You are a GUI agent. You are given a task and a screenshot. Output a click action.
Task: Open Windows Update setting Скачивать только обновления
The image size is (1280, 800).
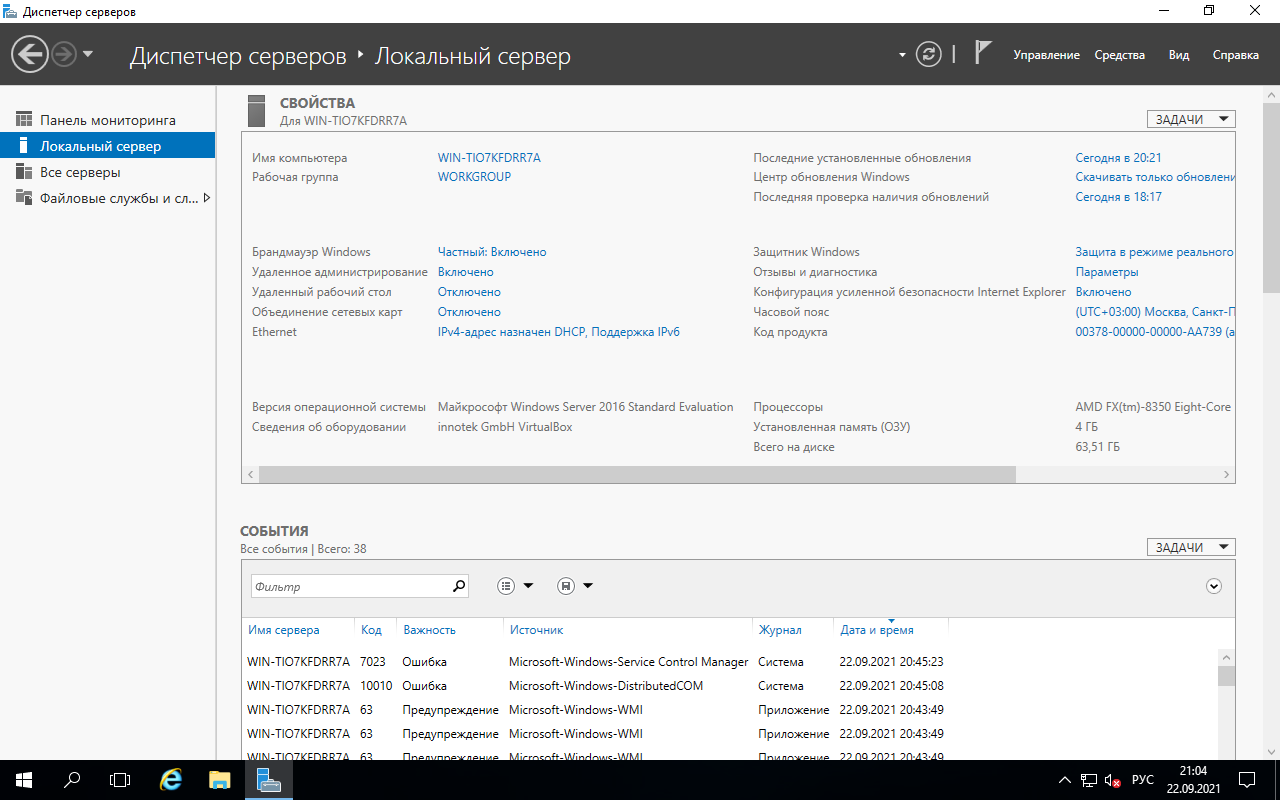tap(1155, 177)
